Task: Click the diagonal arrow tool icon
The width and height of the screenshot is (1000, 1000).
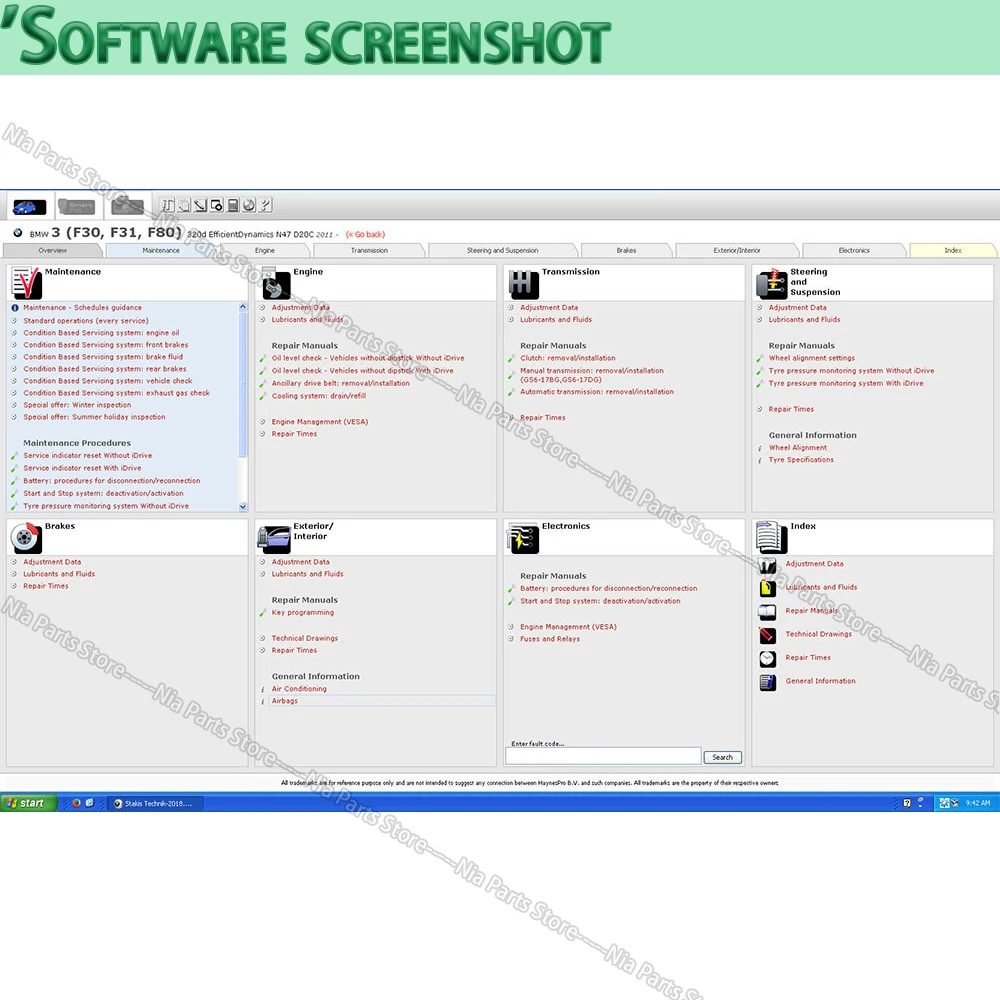Action: coord(200,205)
